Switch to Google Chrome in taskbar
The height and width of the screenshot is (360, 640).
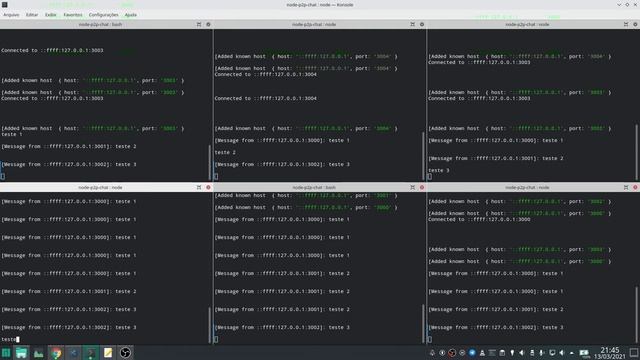click(x=56, y=353)
